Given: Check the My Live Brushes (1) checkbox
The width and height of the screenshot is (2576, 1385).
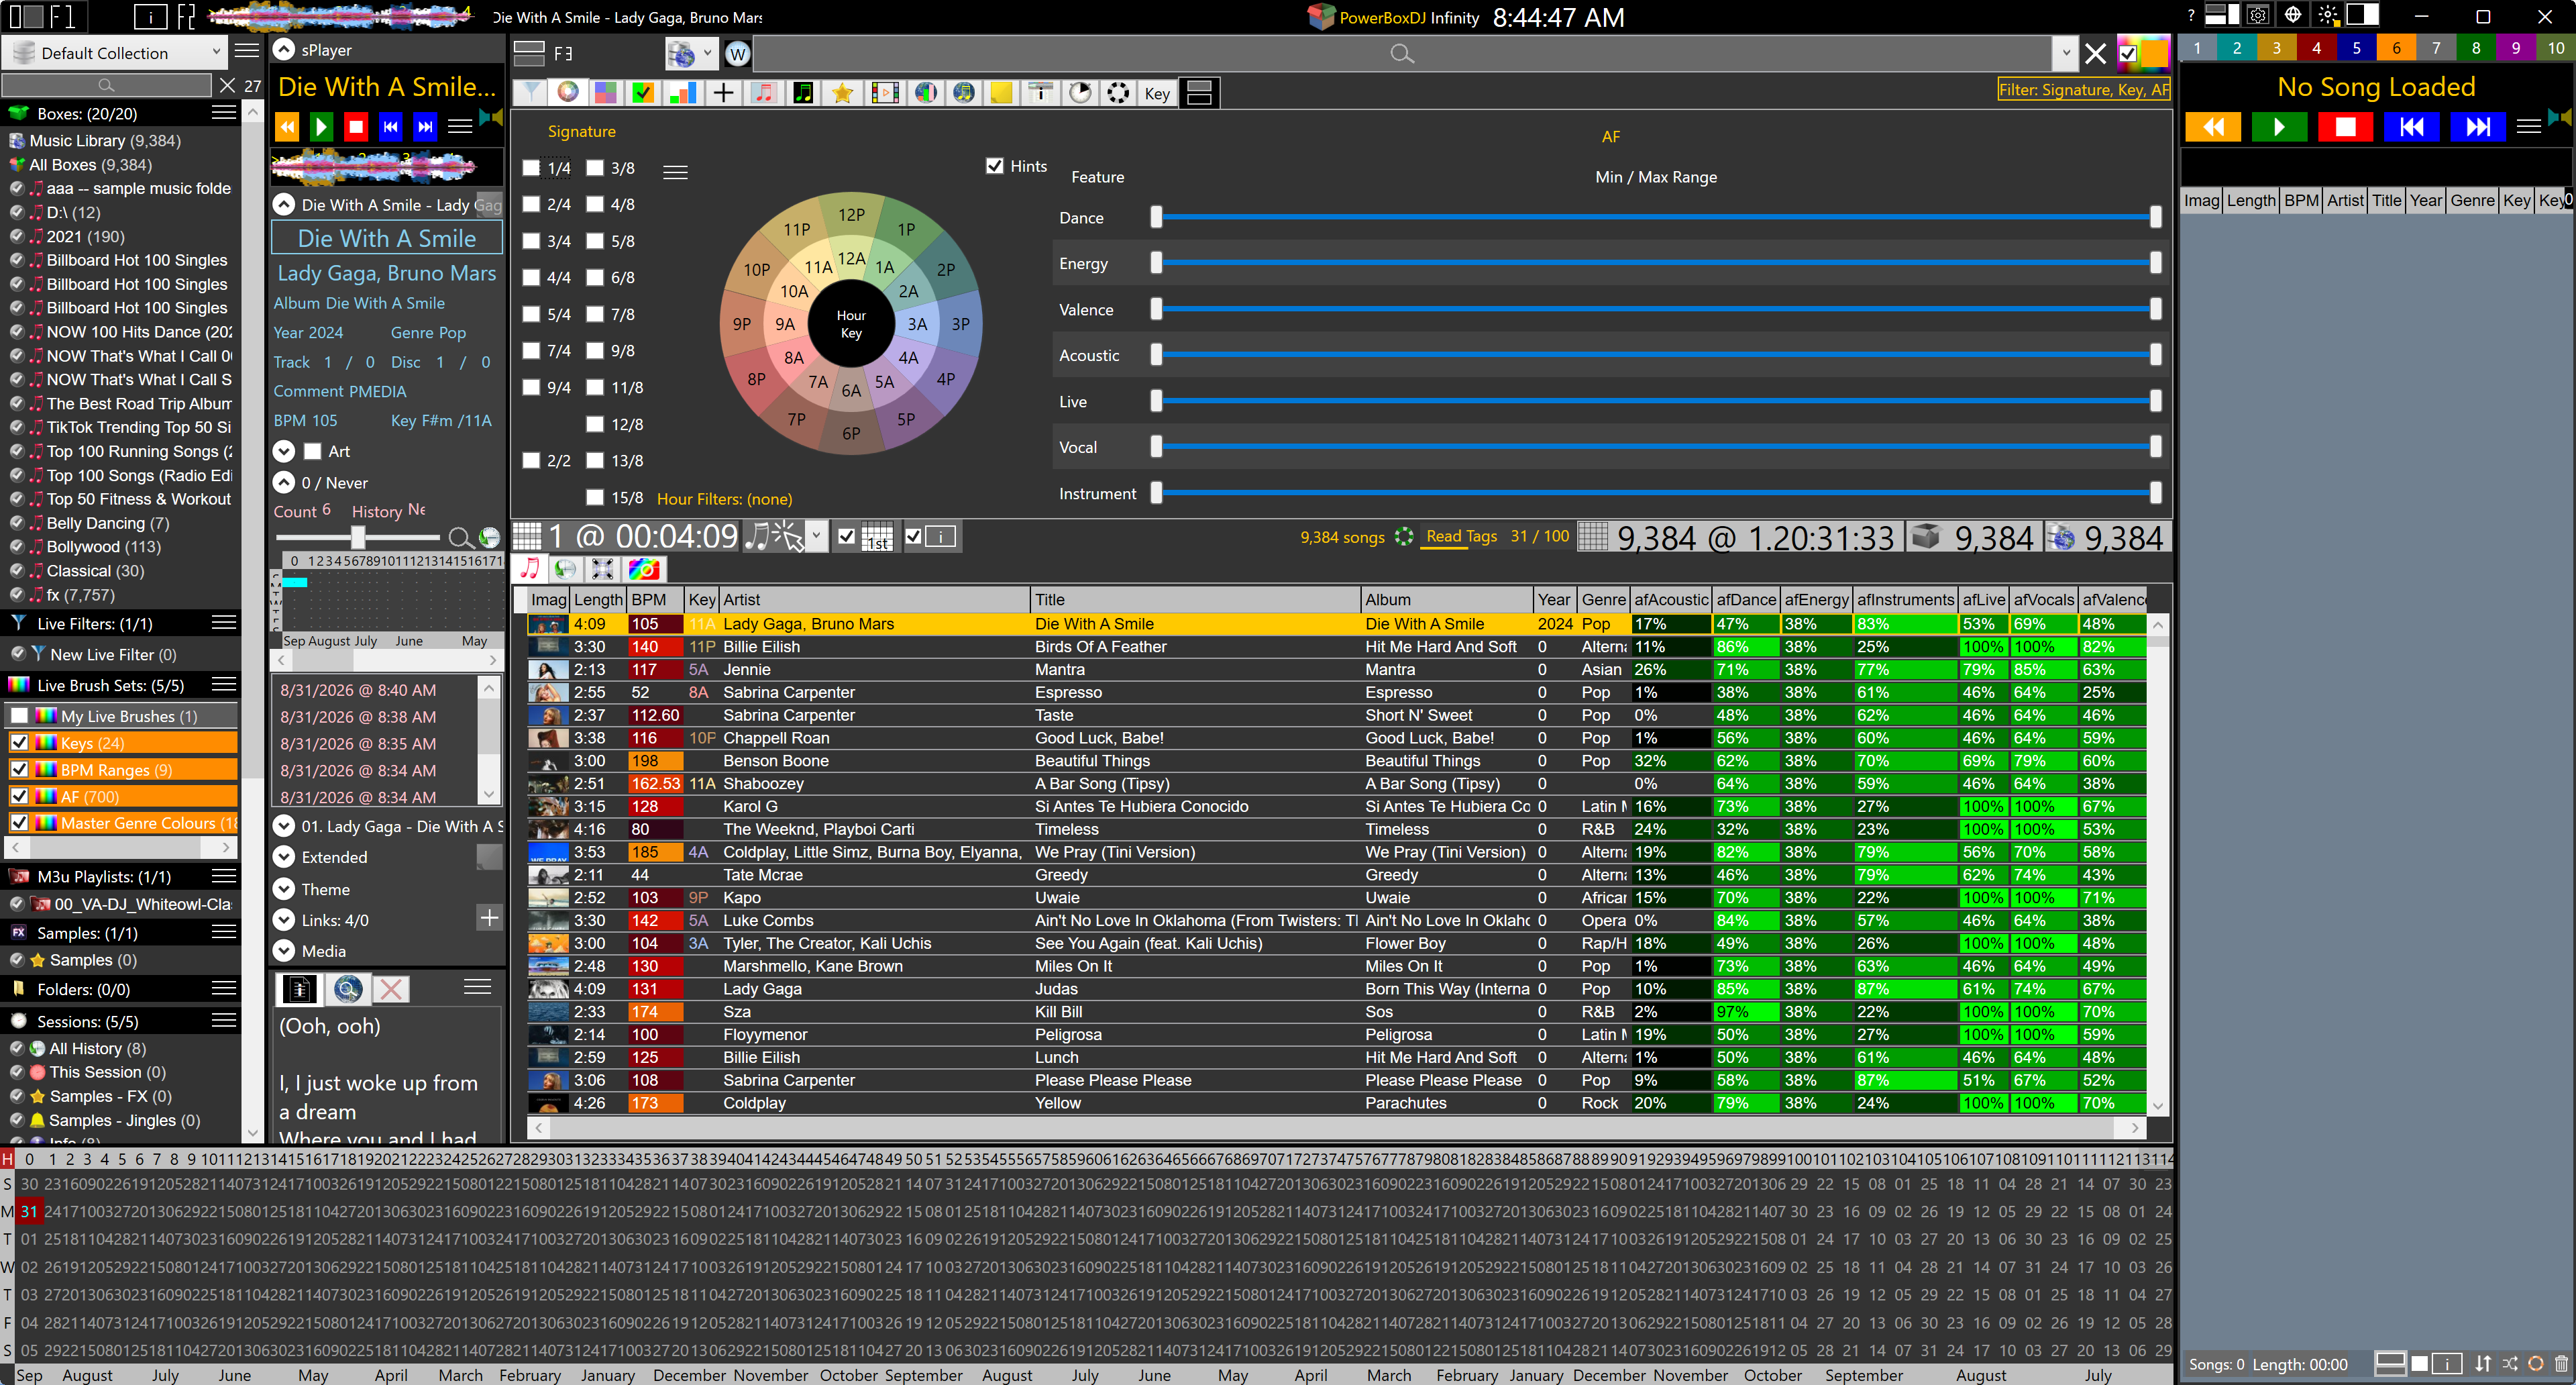Looking at the screenshot, I should tap(19, 716).
